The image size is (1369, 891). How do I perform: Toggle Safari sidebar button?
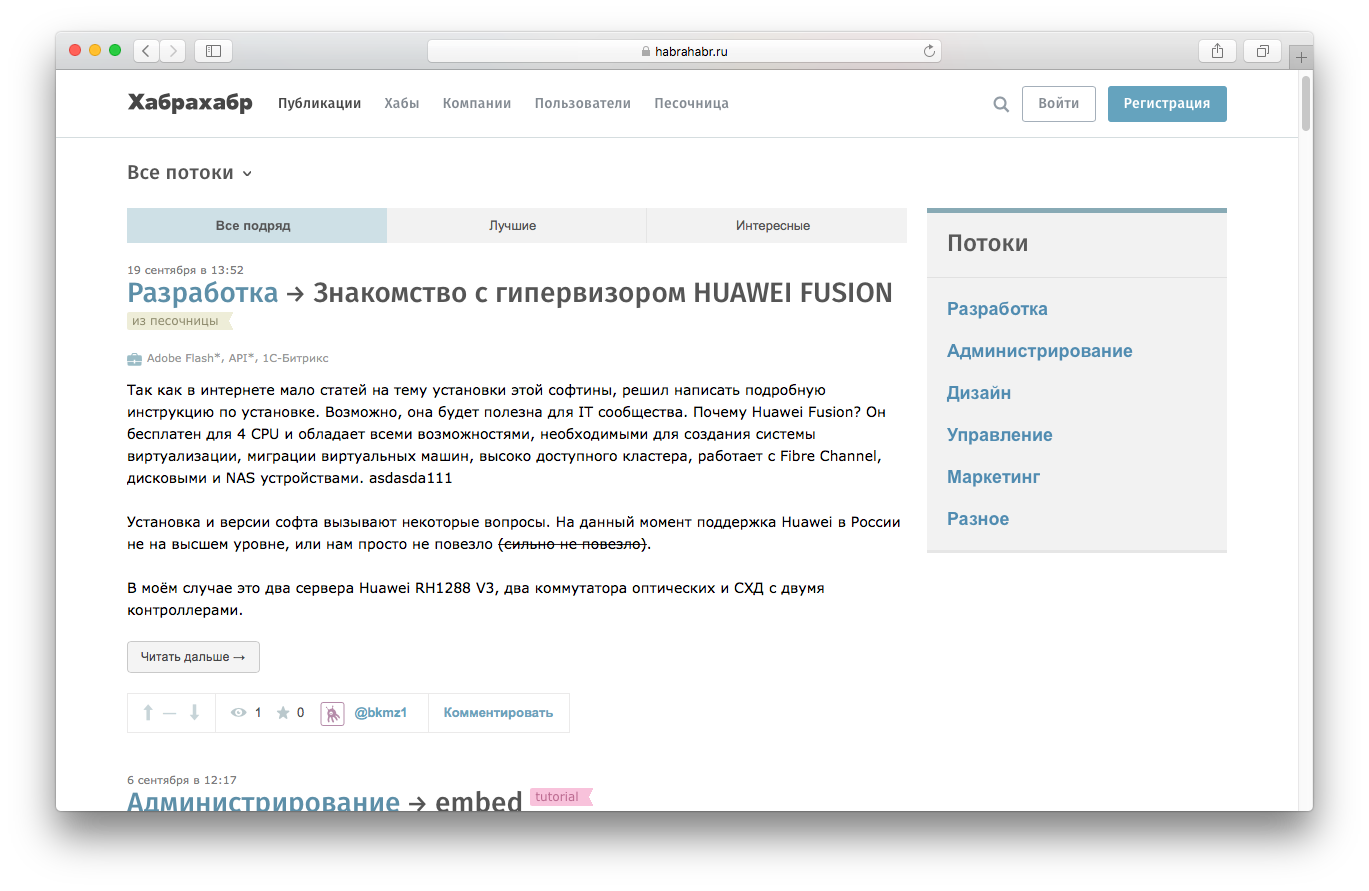[213, 50]
